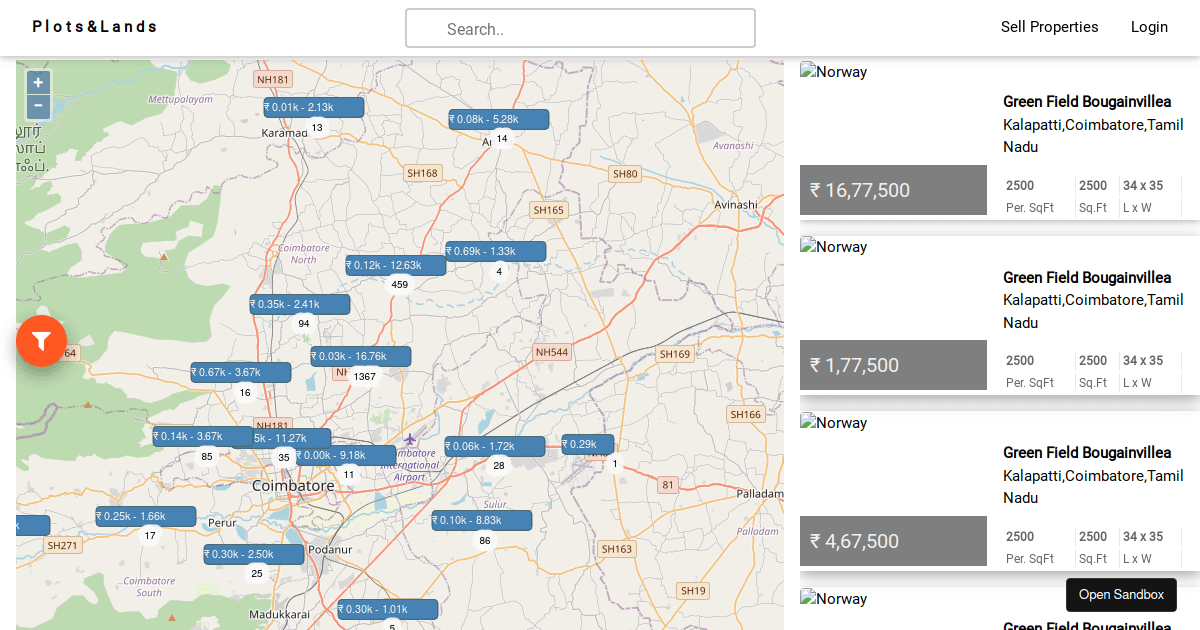
Task: Click the ₹ 0.35k - 2.41k price label
Action: (x=300, y=304)
